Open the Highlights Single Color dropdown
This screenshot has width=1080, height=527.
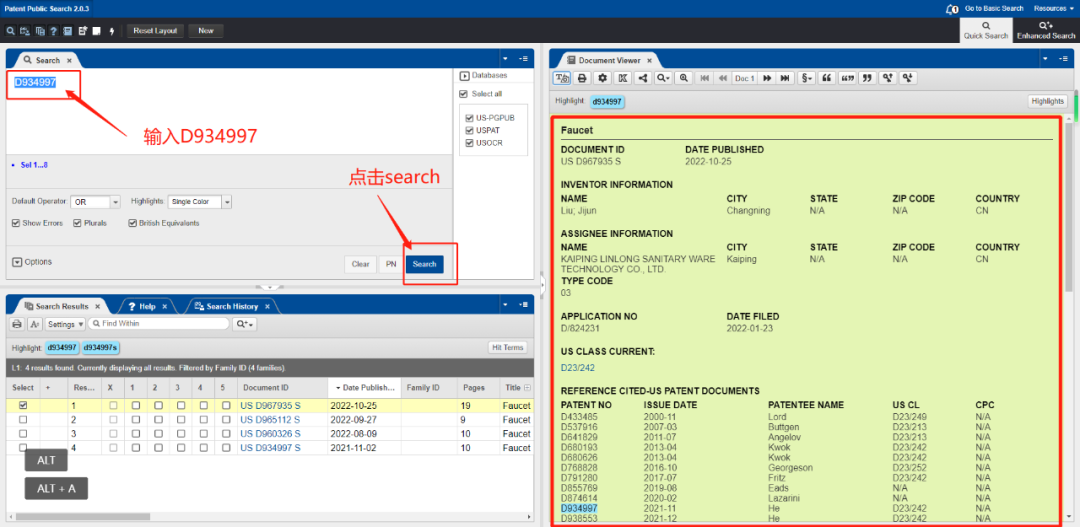(x=200, y=202)
